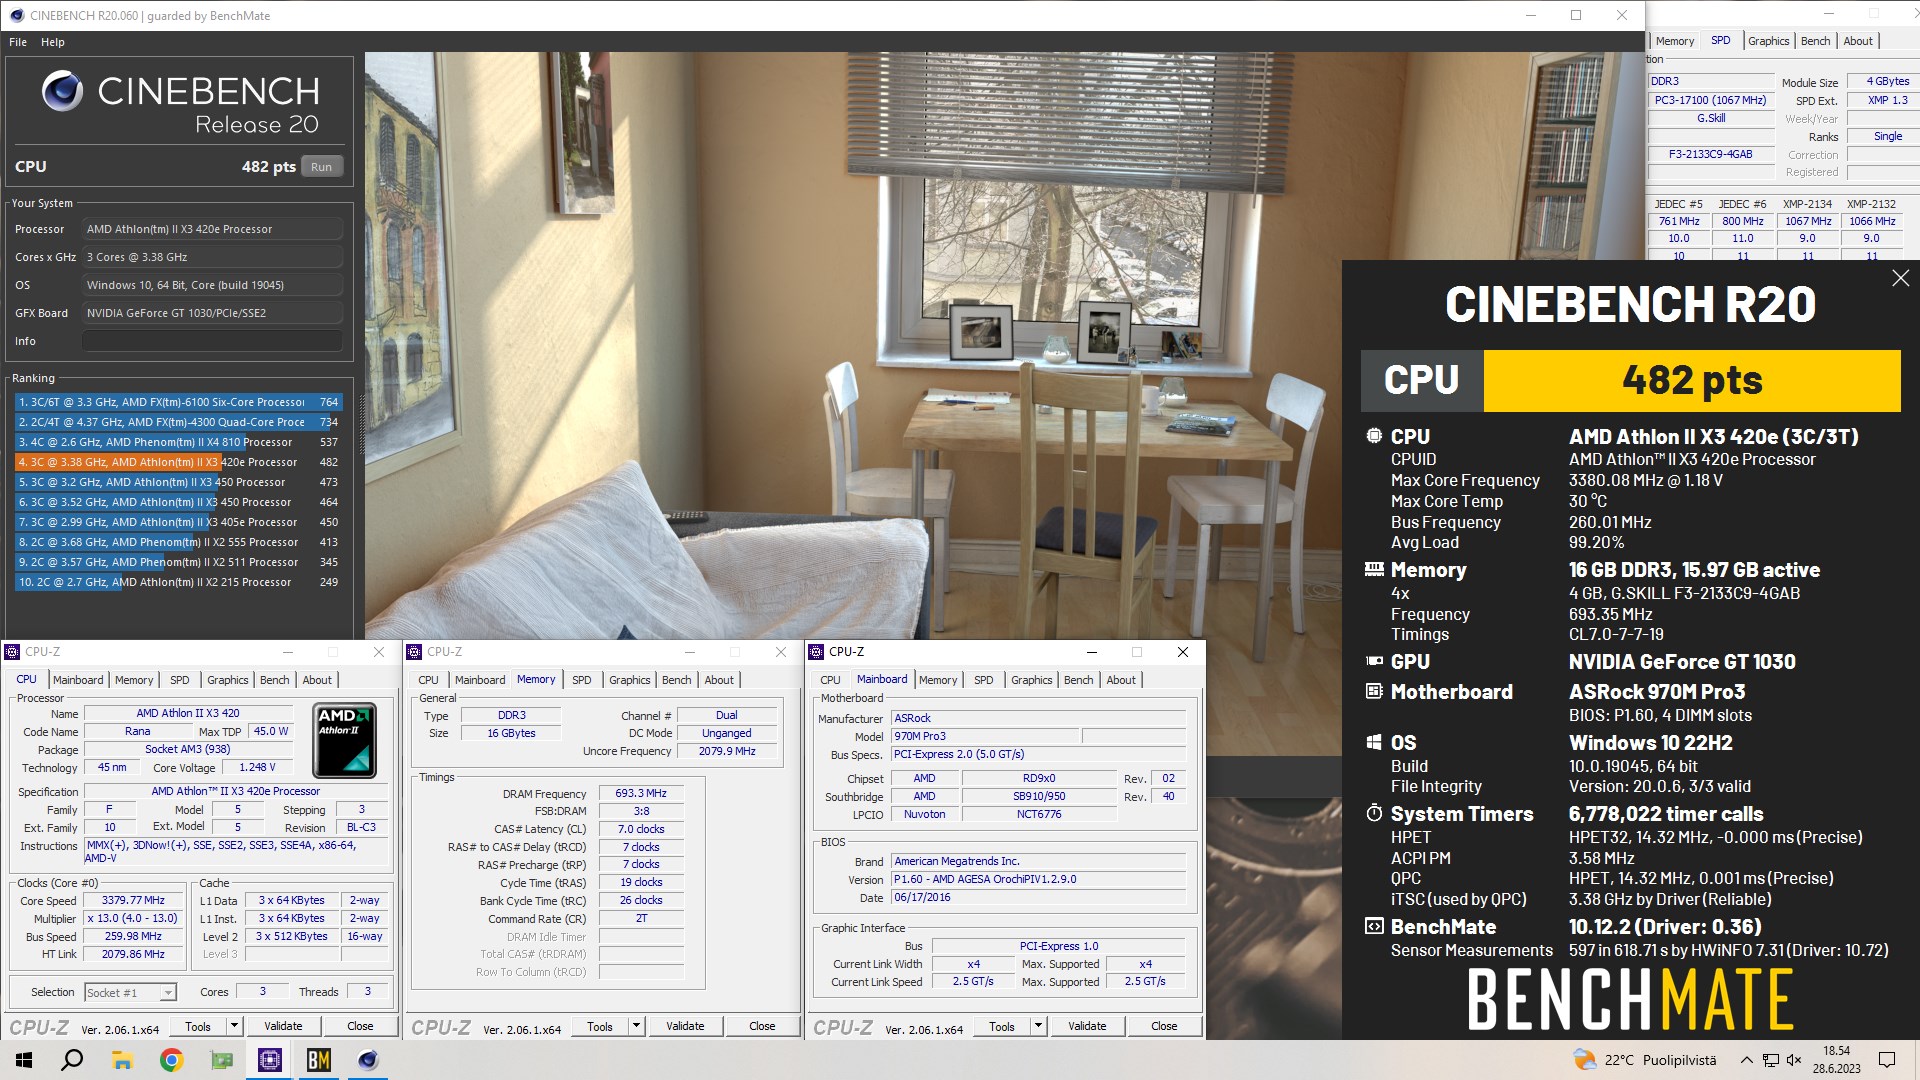The height and width of the screenshot is (1080, 1920).
Task: Click Validate in the first CPU-Z window
Action: coord(283,1026)
